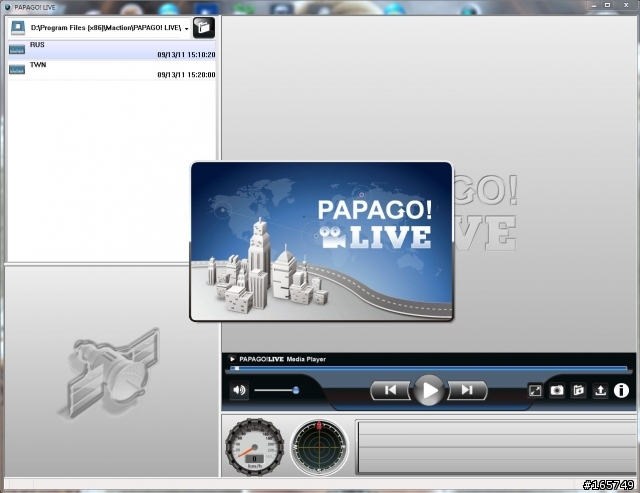Click the video clip folder icon
This screenshot has width=640, height=493.
[578, 391]
